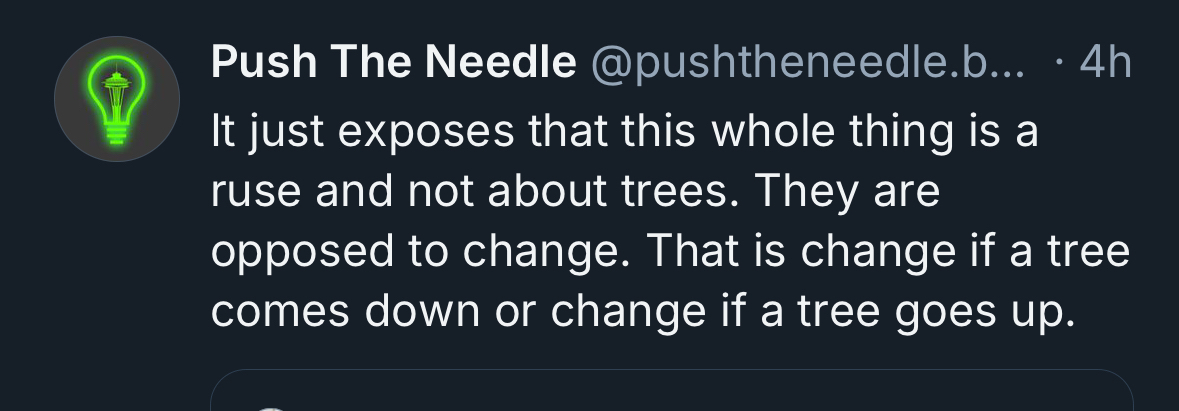Tap the green lightbulb's screw base
This screenshot has width=1179, height=411.
(117, 133)
